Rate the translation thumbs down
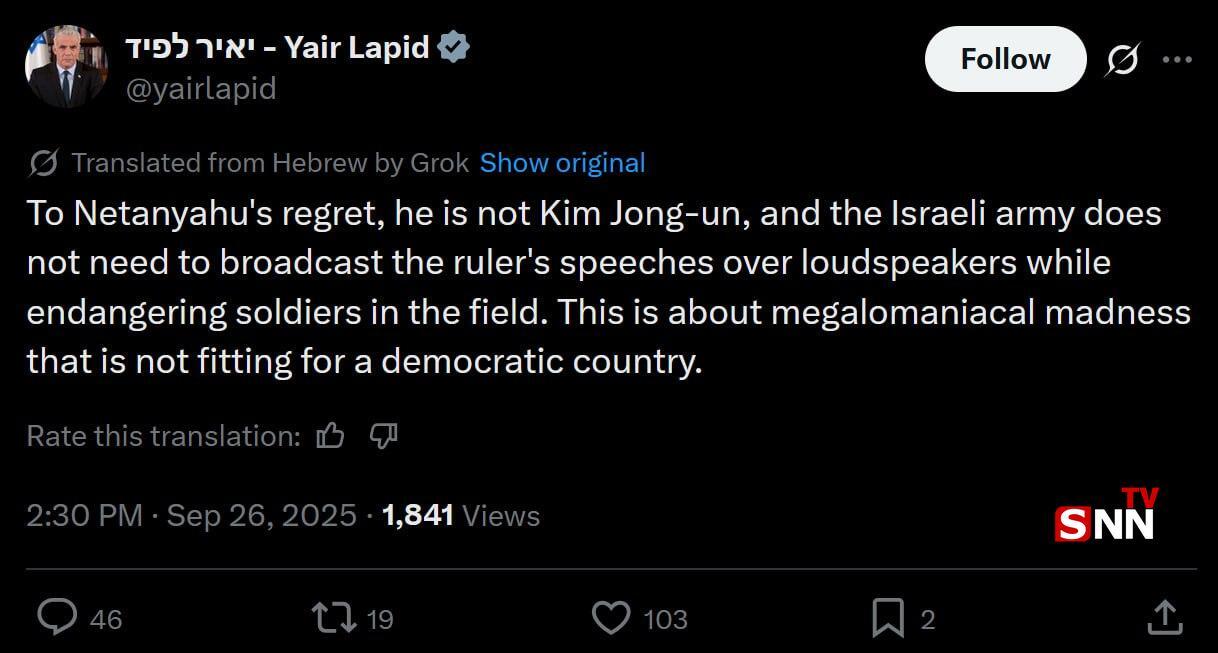The width and height of the screenshot is (1218, 653). tap(384, 436)
